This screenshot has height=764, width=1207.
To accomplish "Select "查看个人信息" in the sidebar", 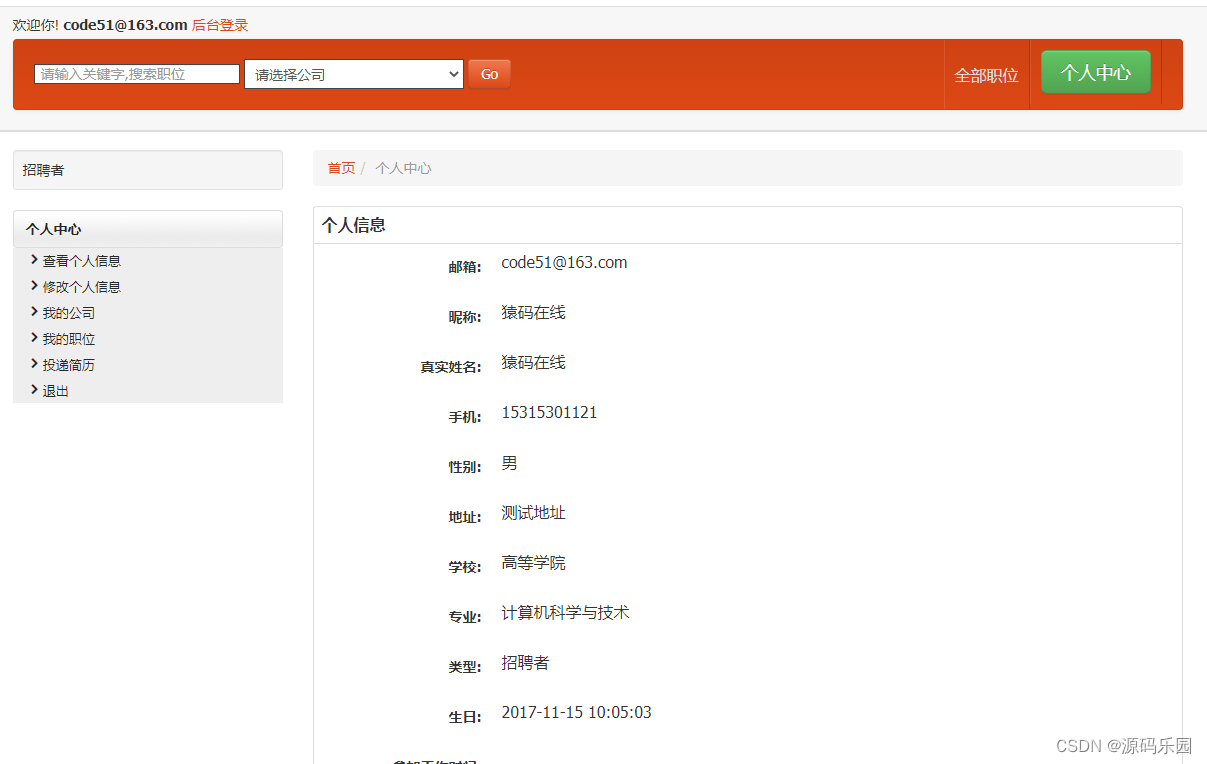I will click(x=82, y=260).
